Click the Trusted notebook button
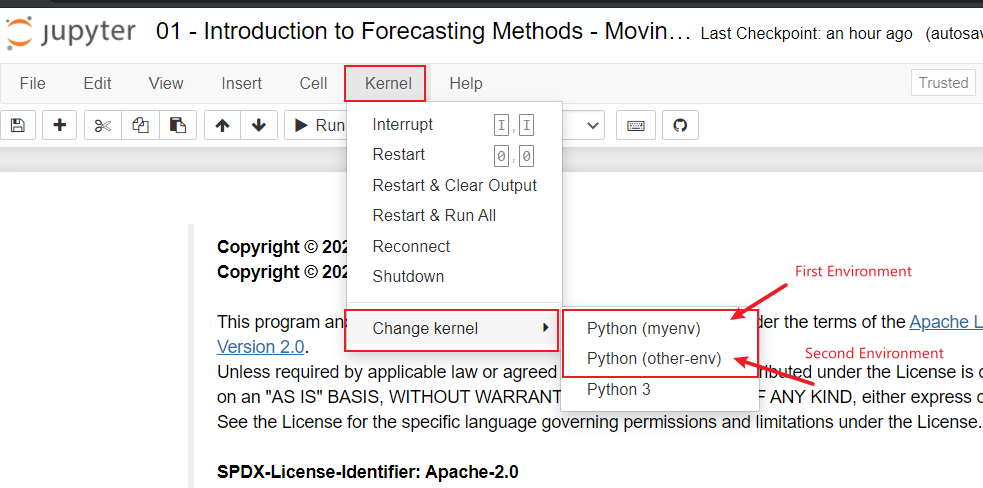The width and height of the screenshot is (983, 488). pos(944,83)
